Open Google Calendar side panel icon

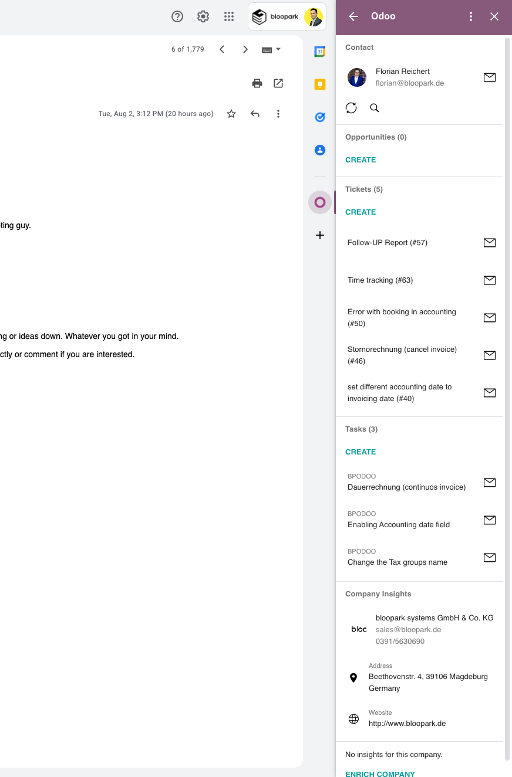(x=320, y=51)
